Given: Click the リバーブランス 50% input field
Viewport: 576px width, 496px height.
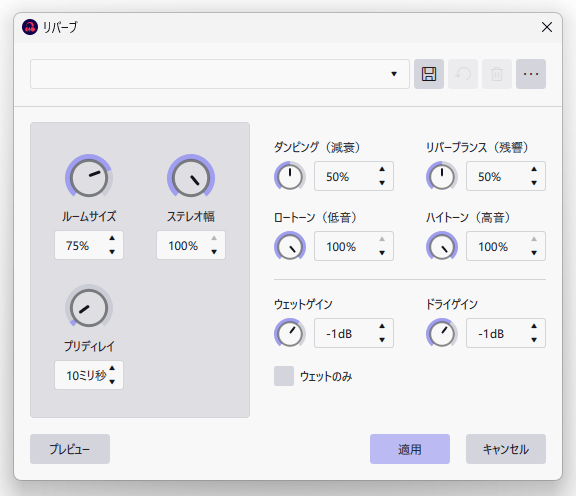Looking at the screenshot, I should point(506,176).
